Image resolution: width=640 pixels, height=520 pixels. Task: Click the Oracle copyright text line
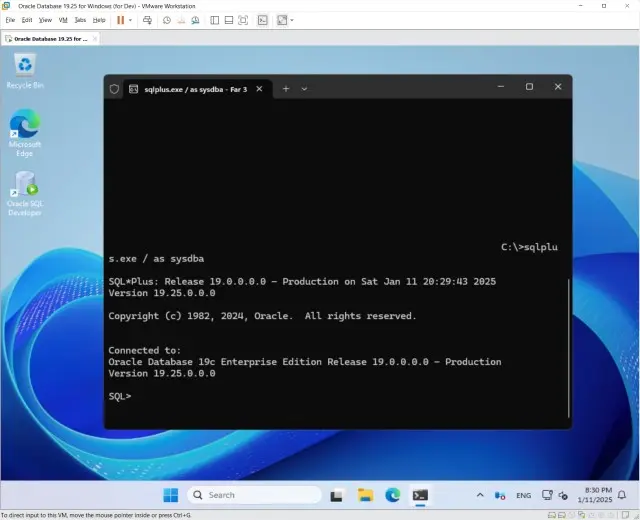coord(262,316)
